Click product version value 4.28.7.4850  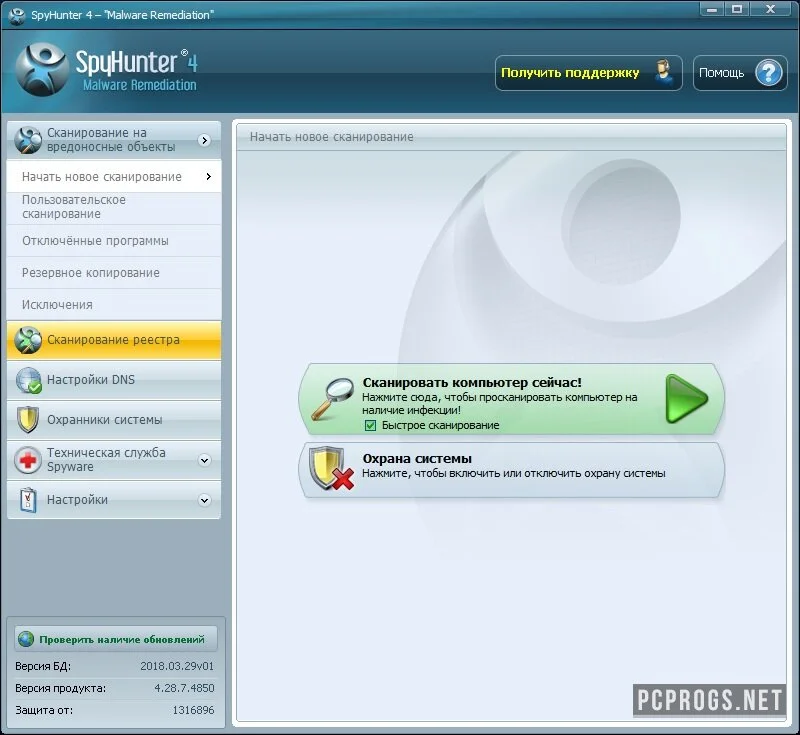coord(184,688)
